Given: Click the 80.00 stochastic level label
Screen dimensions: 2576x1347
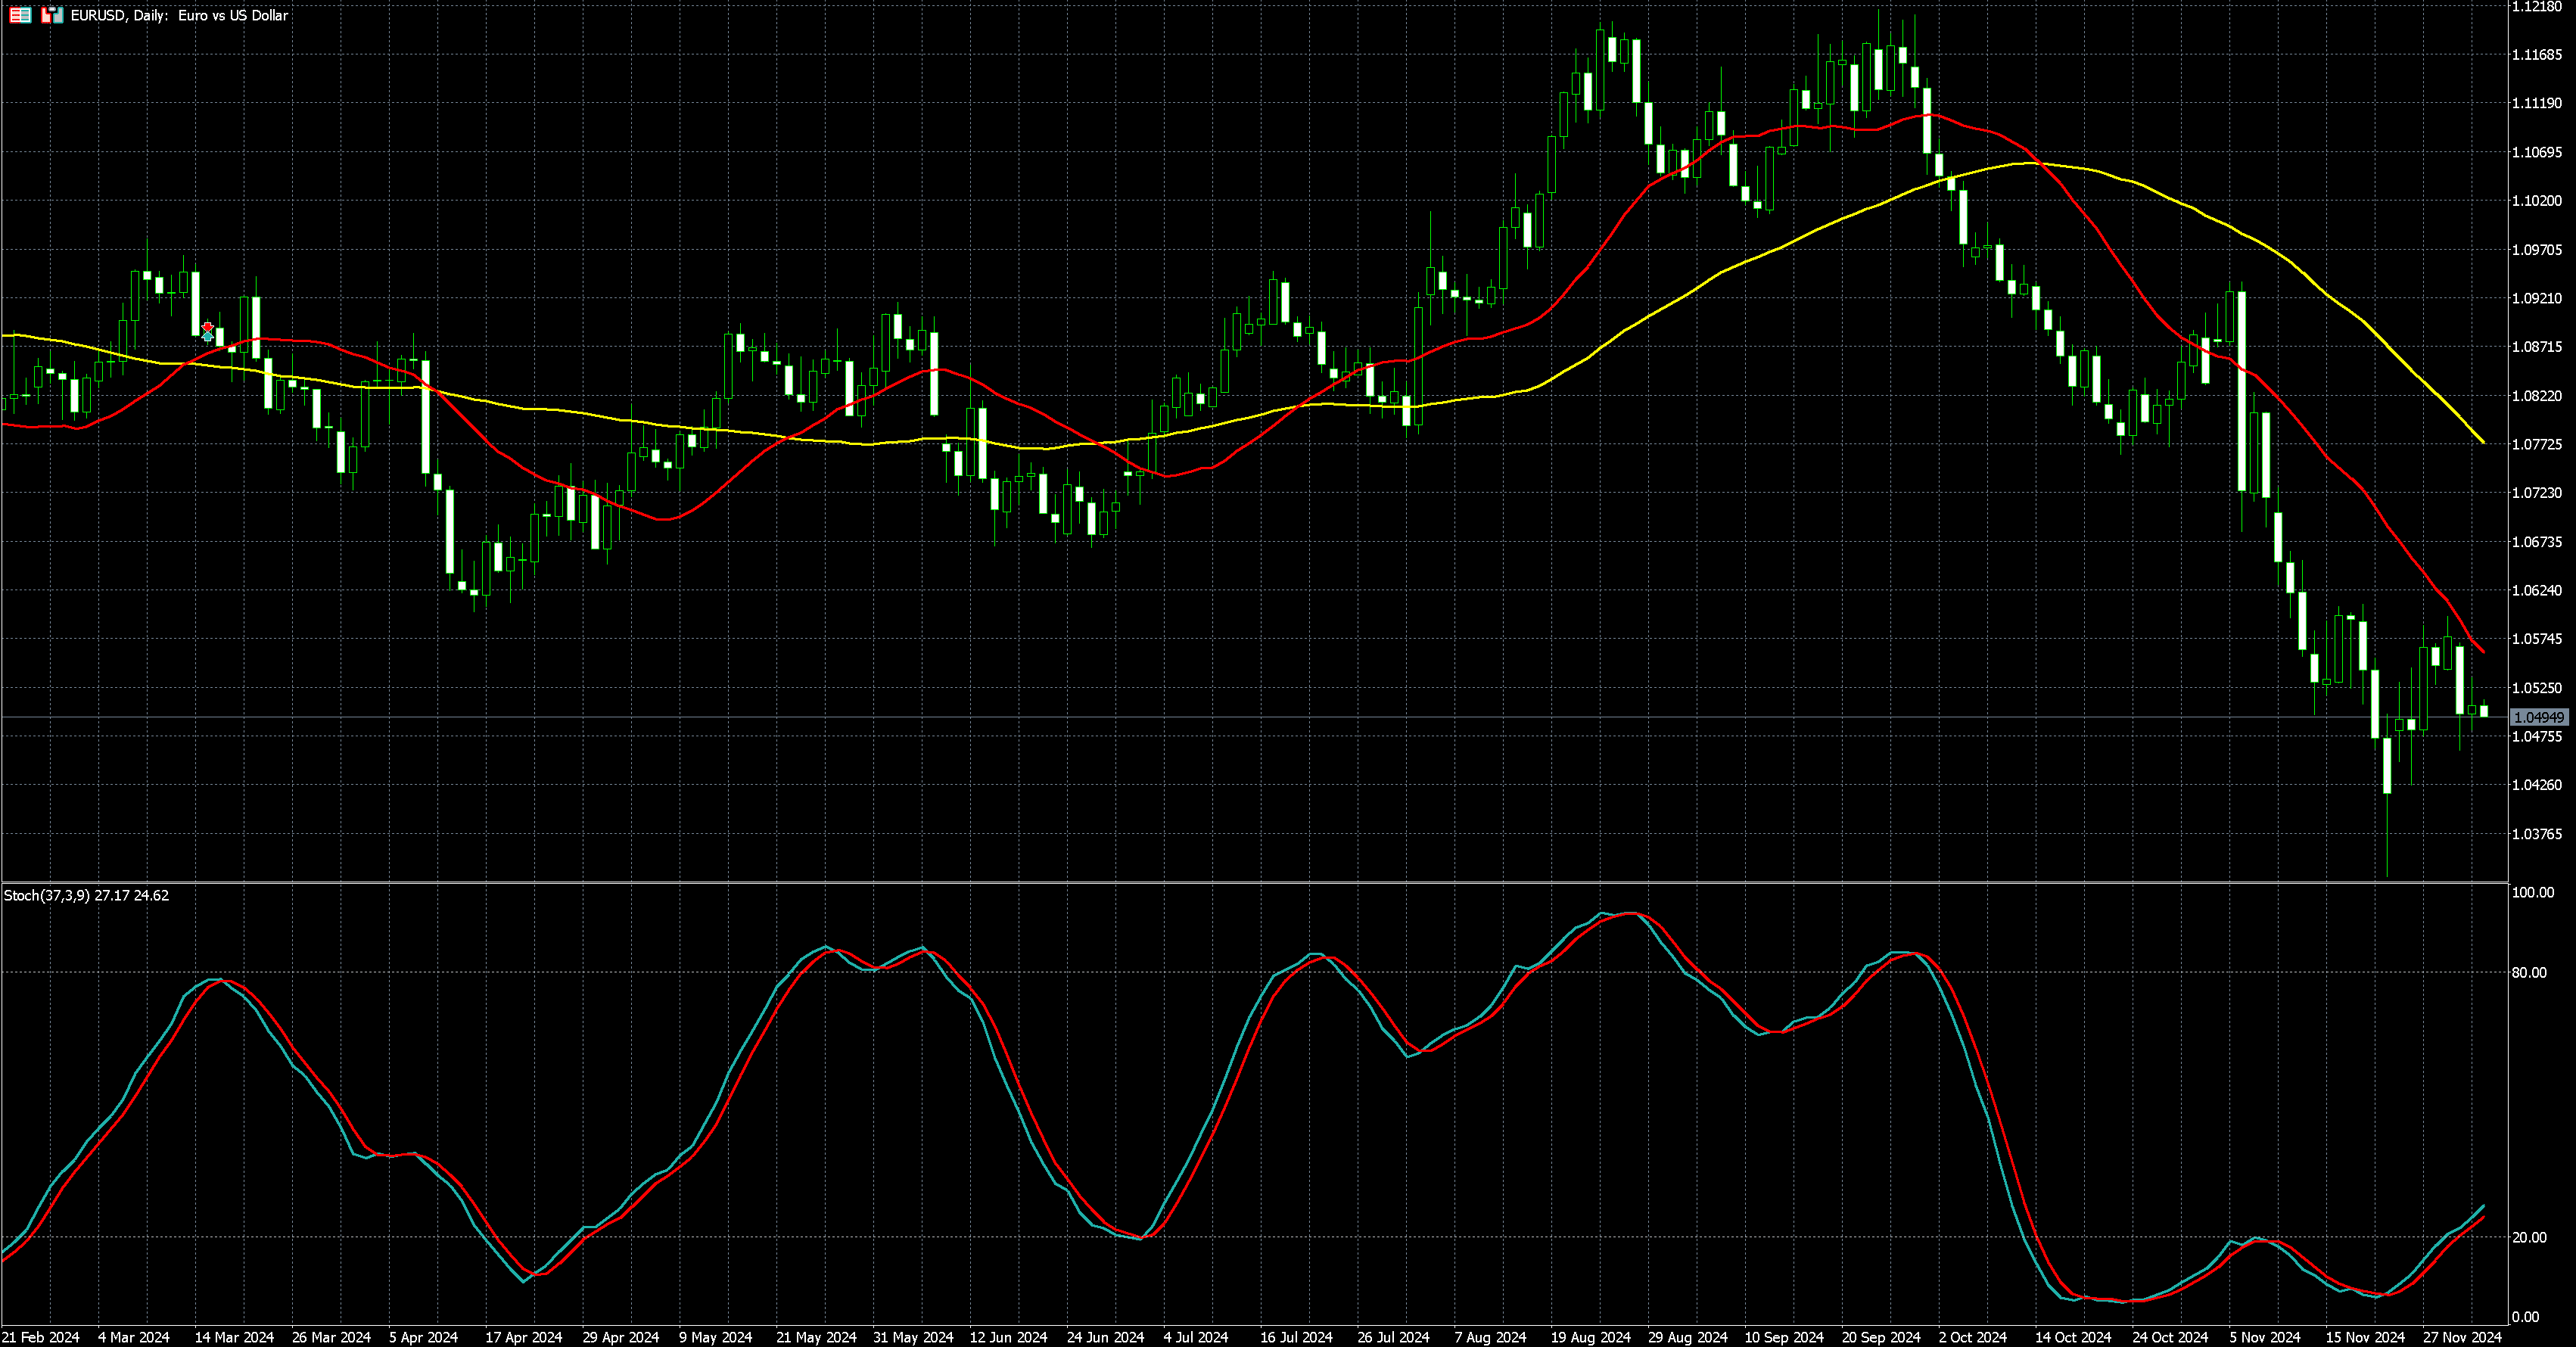Looking at the screenshot, I should click(x=2529, y=972).
